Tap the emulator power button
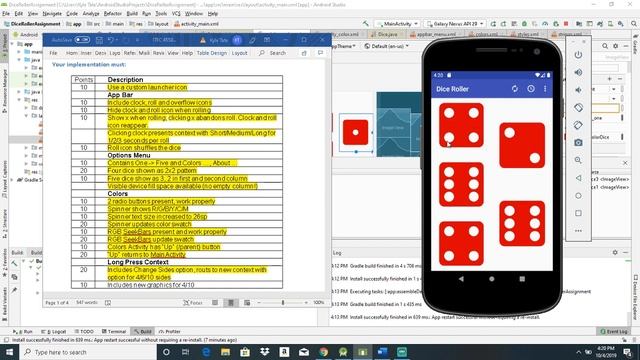This screenshot has width=640, height=360. click(x=578, y=55)
